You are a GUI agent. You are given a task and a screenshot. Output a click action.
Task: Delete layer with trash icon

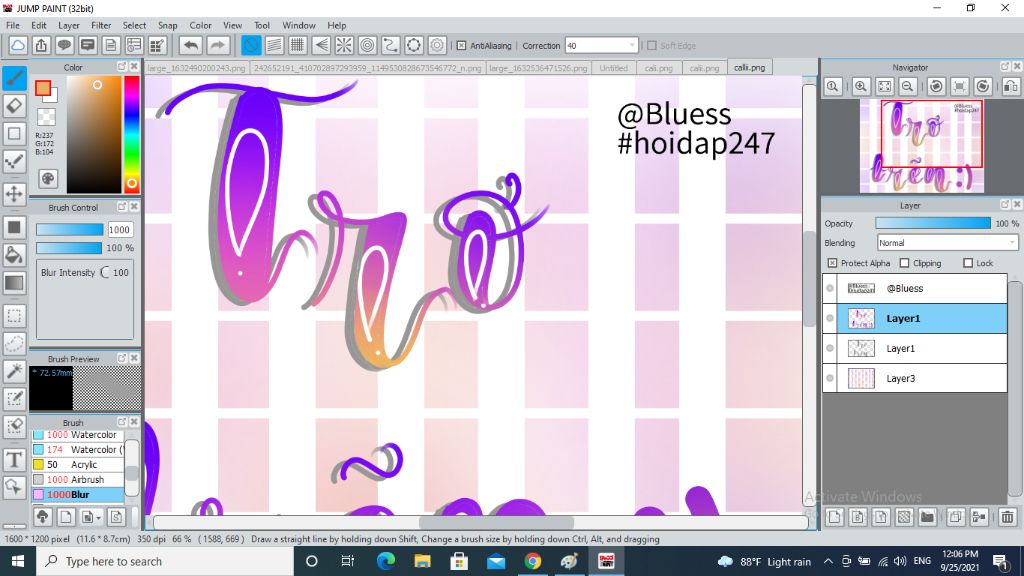[x=1007, y=517]
